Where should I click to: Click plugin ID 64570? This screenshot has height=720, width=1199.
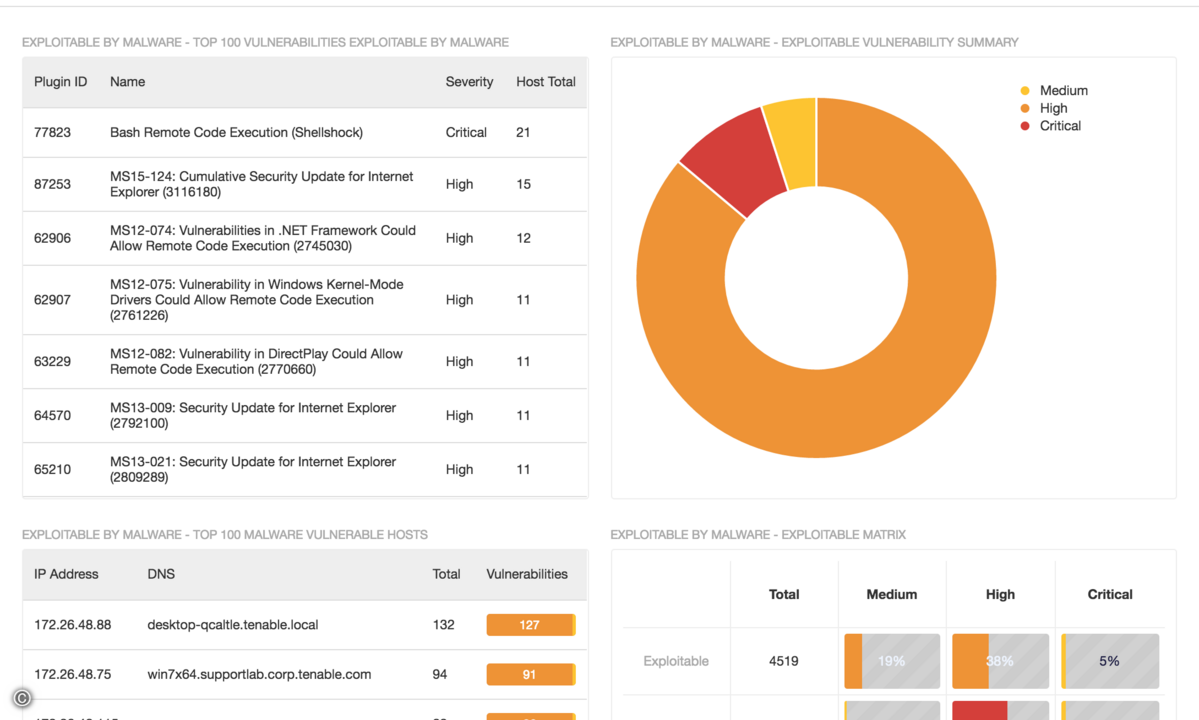coord(52,416)
